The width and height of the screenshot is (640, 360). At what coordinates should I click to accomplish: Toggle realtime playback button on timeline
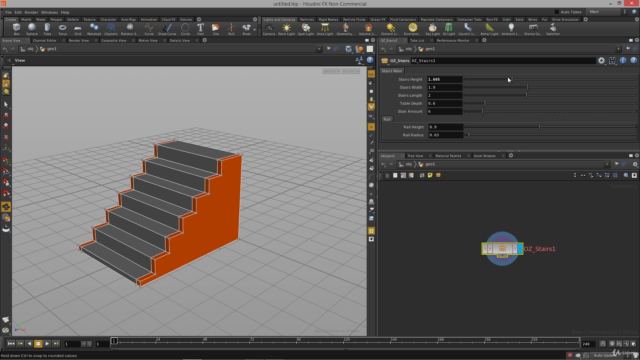(x=603, y=344)
